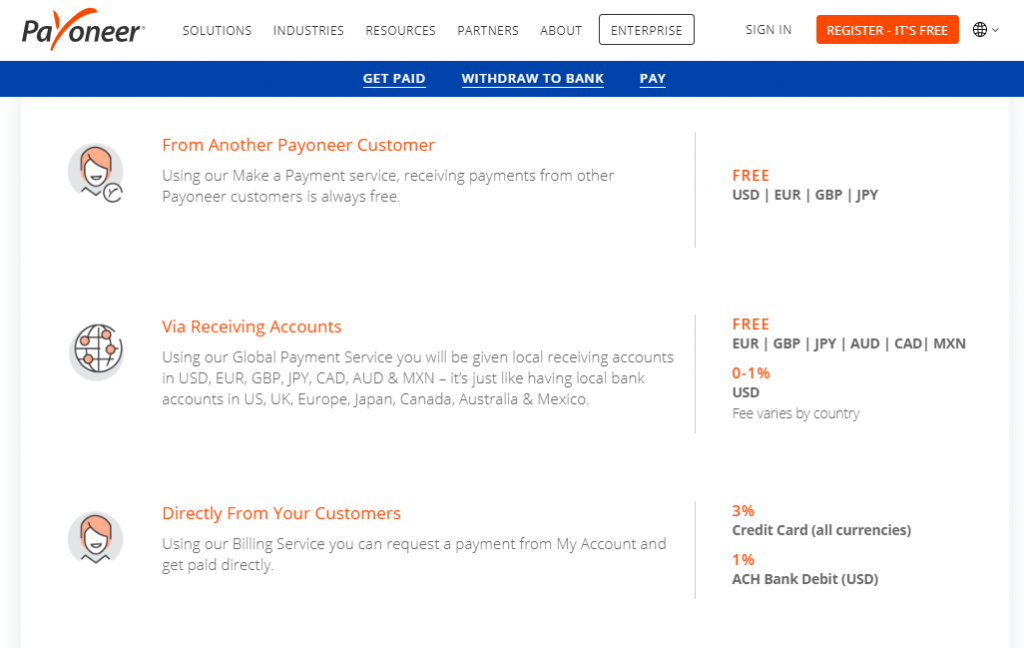Switch to the Get Paid tab

coord(394,79)
